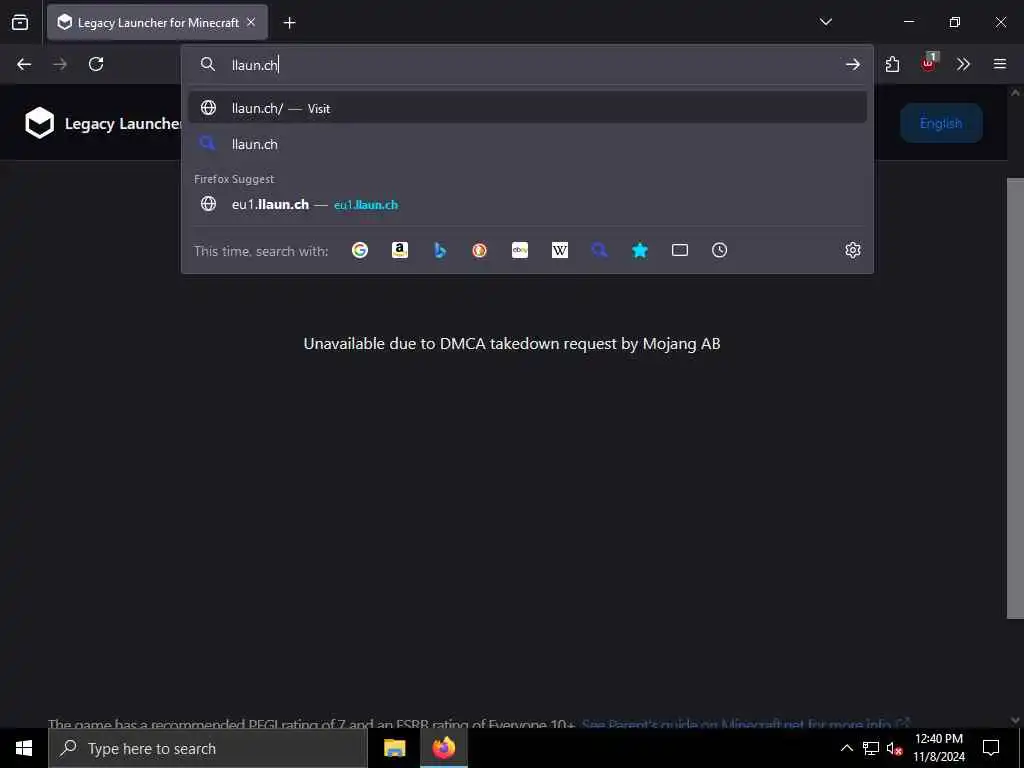Open the Windows Start menu
This screenshot has height=768, width=1024.
coord(24,748)
